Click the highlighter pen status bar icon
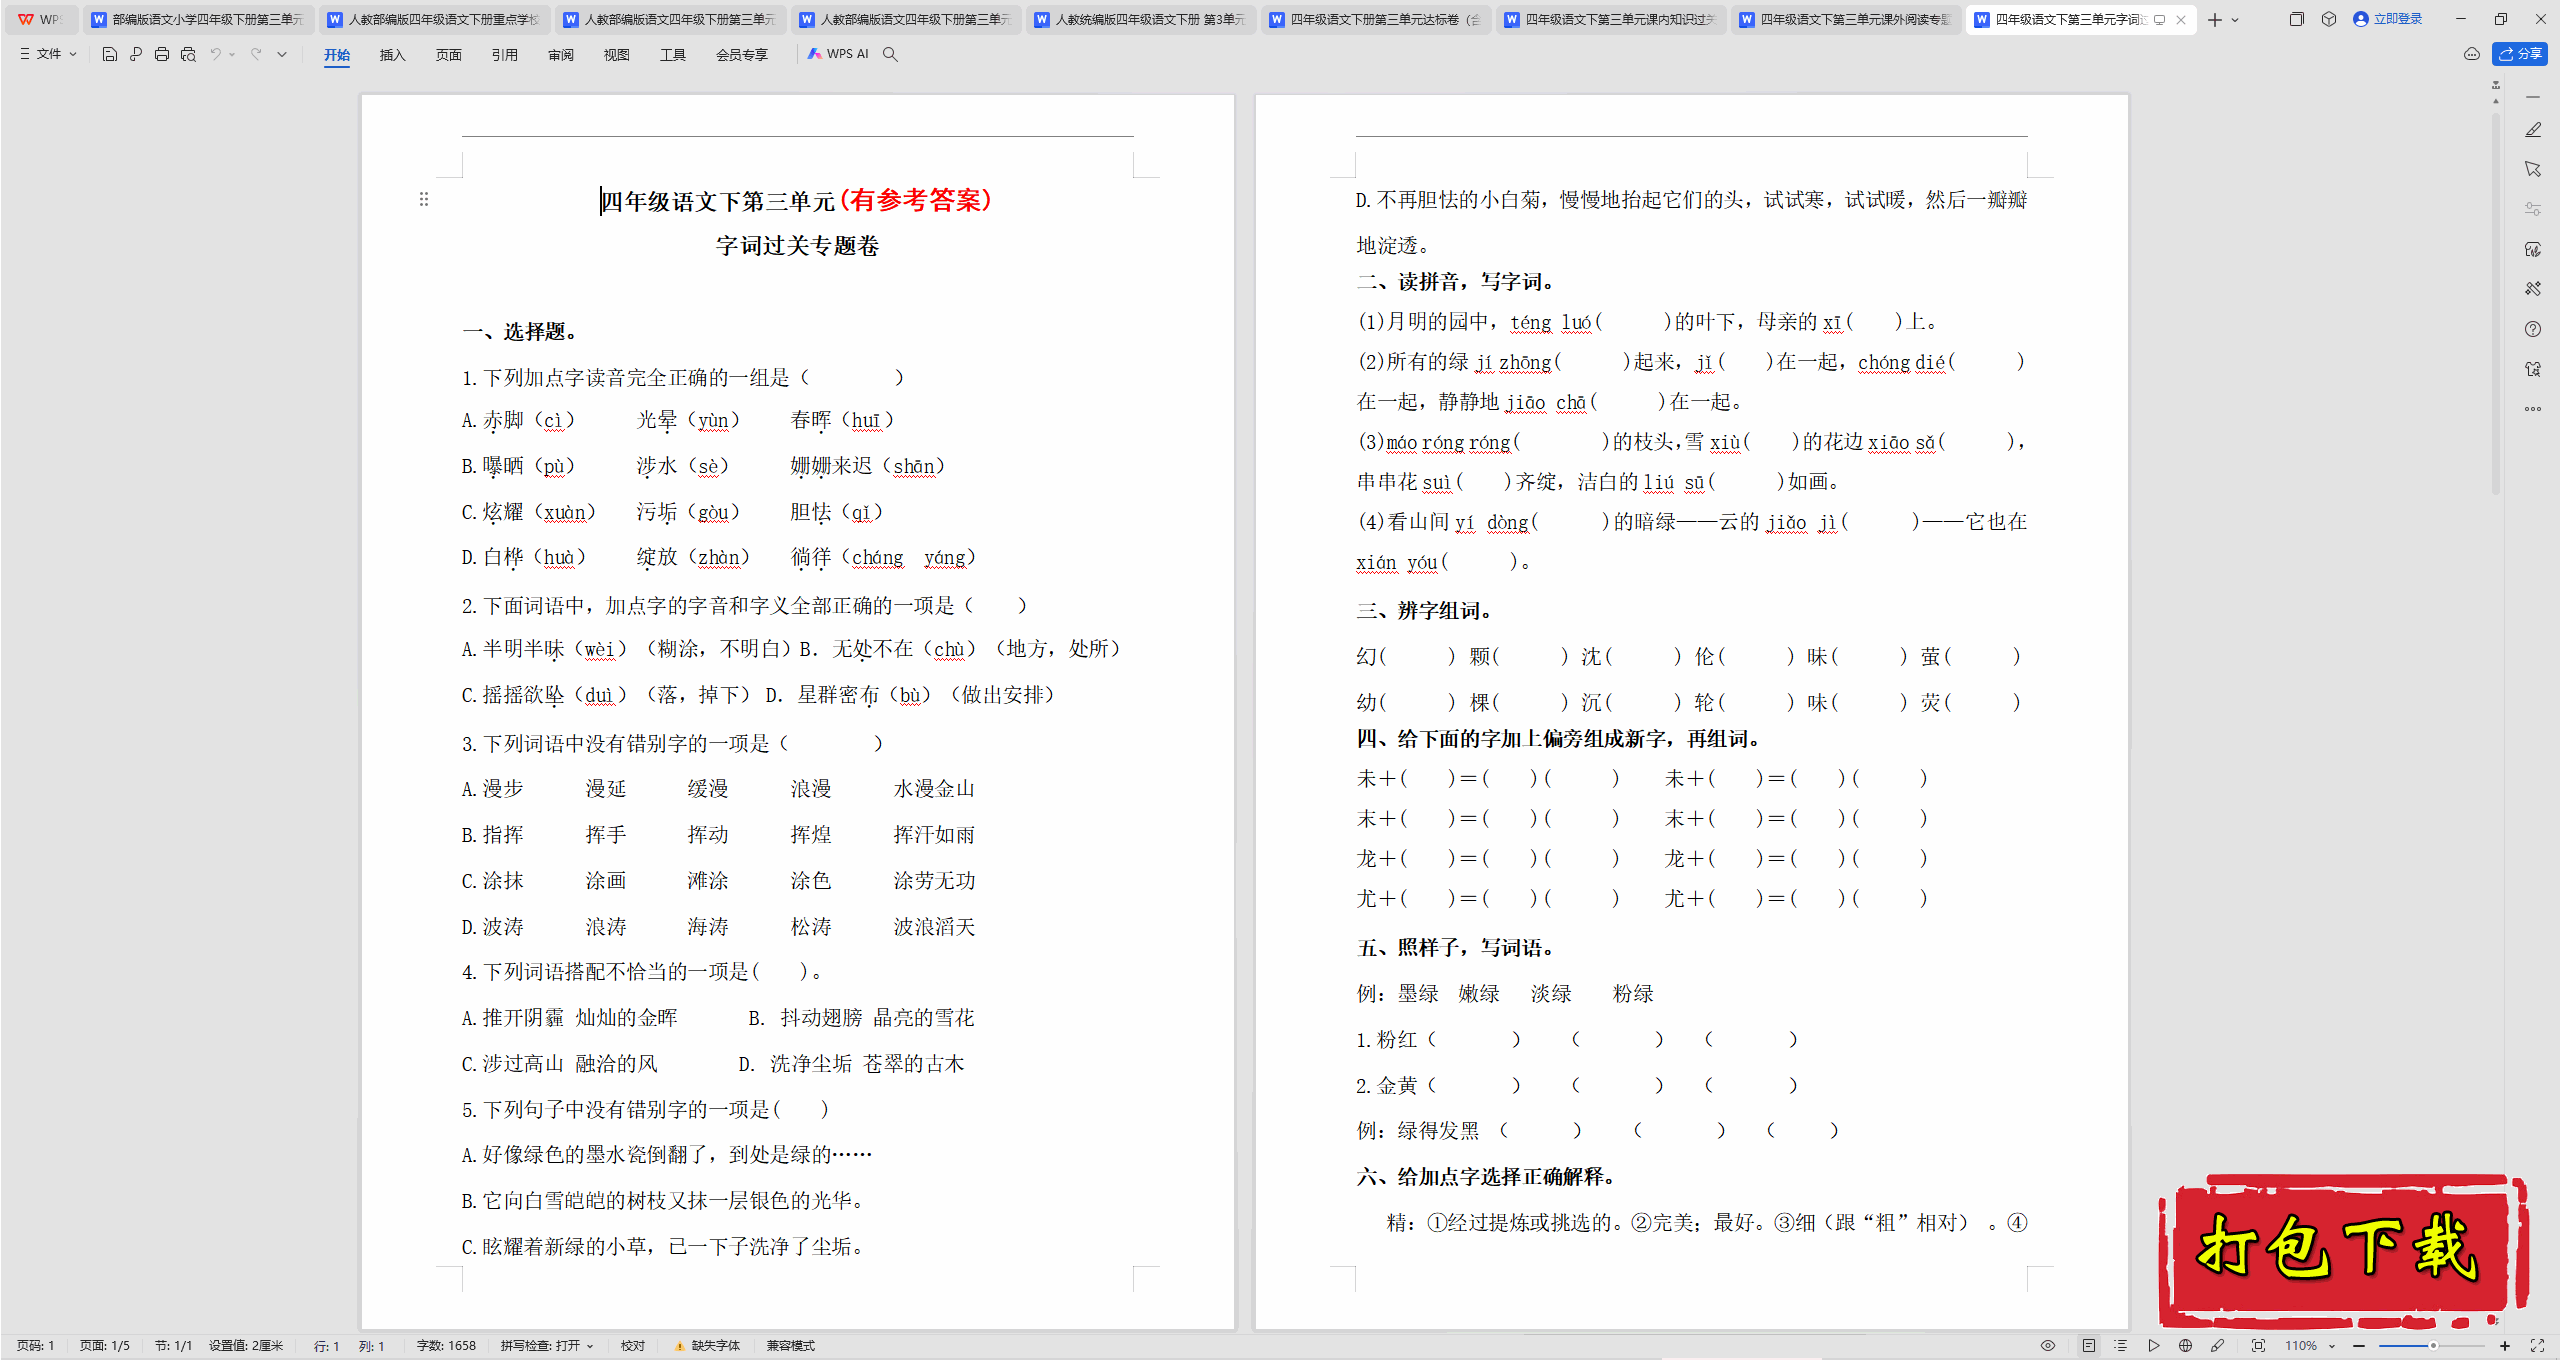 tap(2218, 1346)
